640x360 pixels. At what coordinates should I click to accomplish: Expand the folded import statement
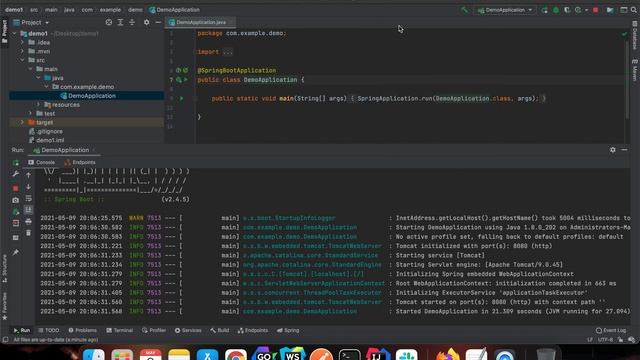pyautogui.click(x=228, y=52)
